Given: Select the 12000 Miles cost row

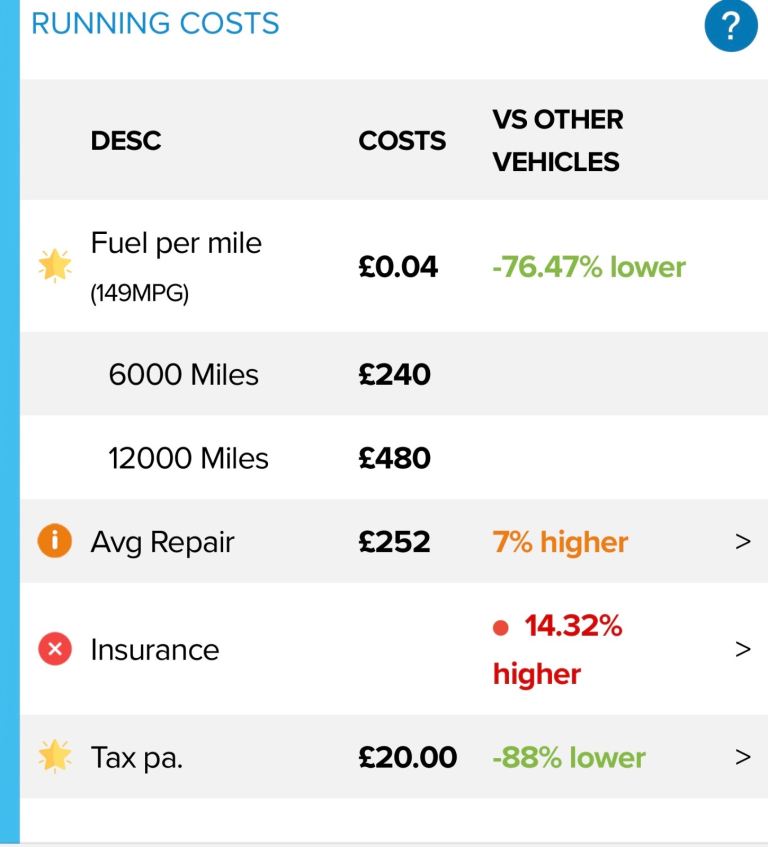Looking at the screenshot, I should [189, 459].
